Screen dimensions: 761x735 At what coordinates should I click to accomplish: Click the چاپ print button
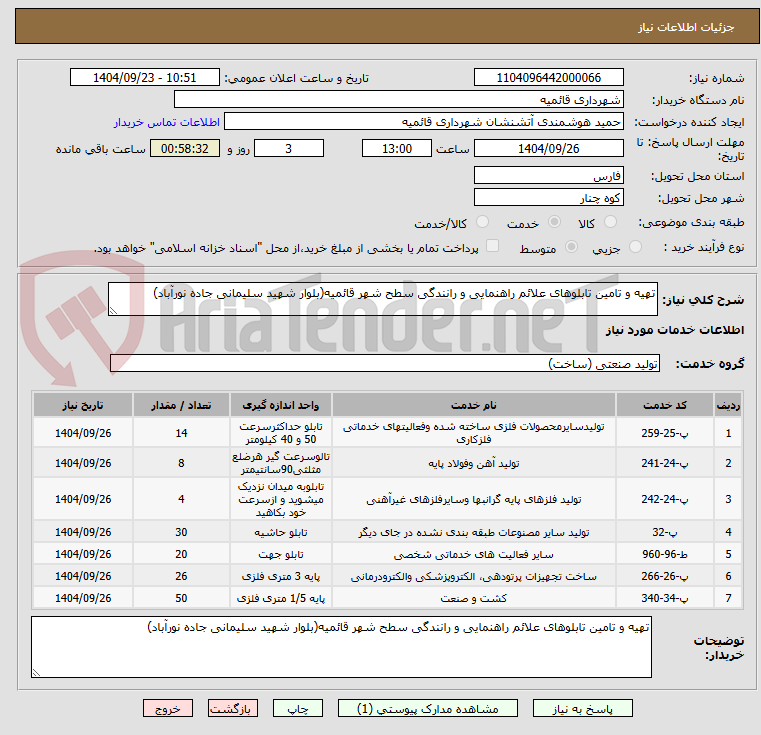pos(298,708)
